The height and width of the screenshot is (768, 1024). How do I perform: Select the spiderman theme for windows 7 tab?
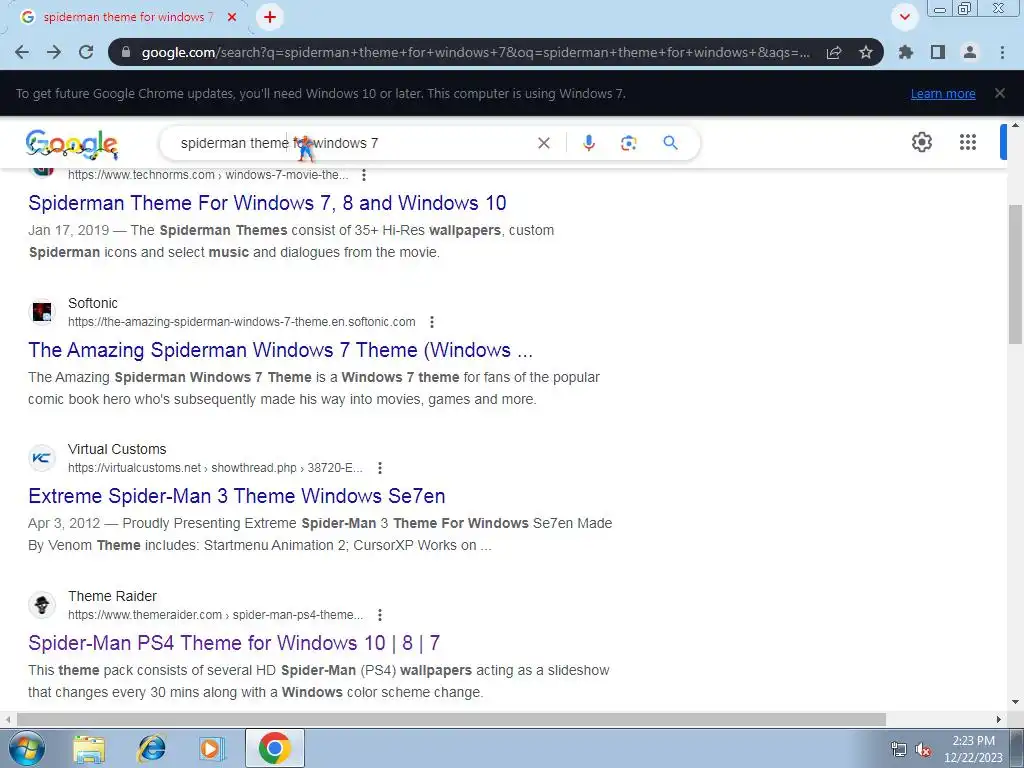pyautogui.click(x=128, y=17)
